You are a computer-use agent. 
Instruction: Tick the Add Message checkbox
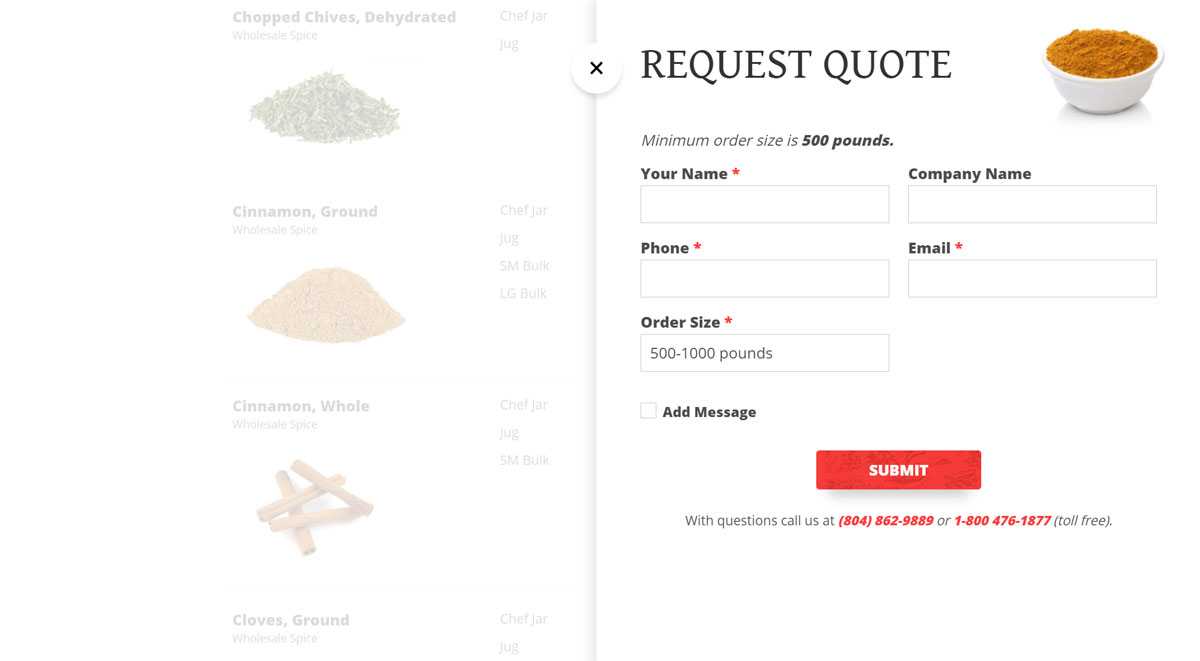point(648,411)
